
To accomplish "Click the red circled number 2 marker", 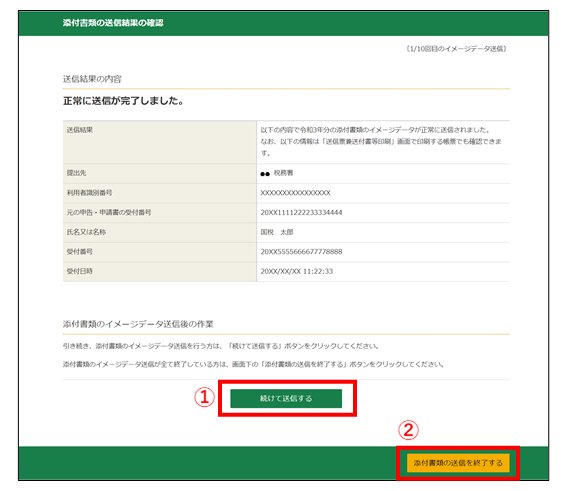I will coord(408,430).
